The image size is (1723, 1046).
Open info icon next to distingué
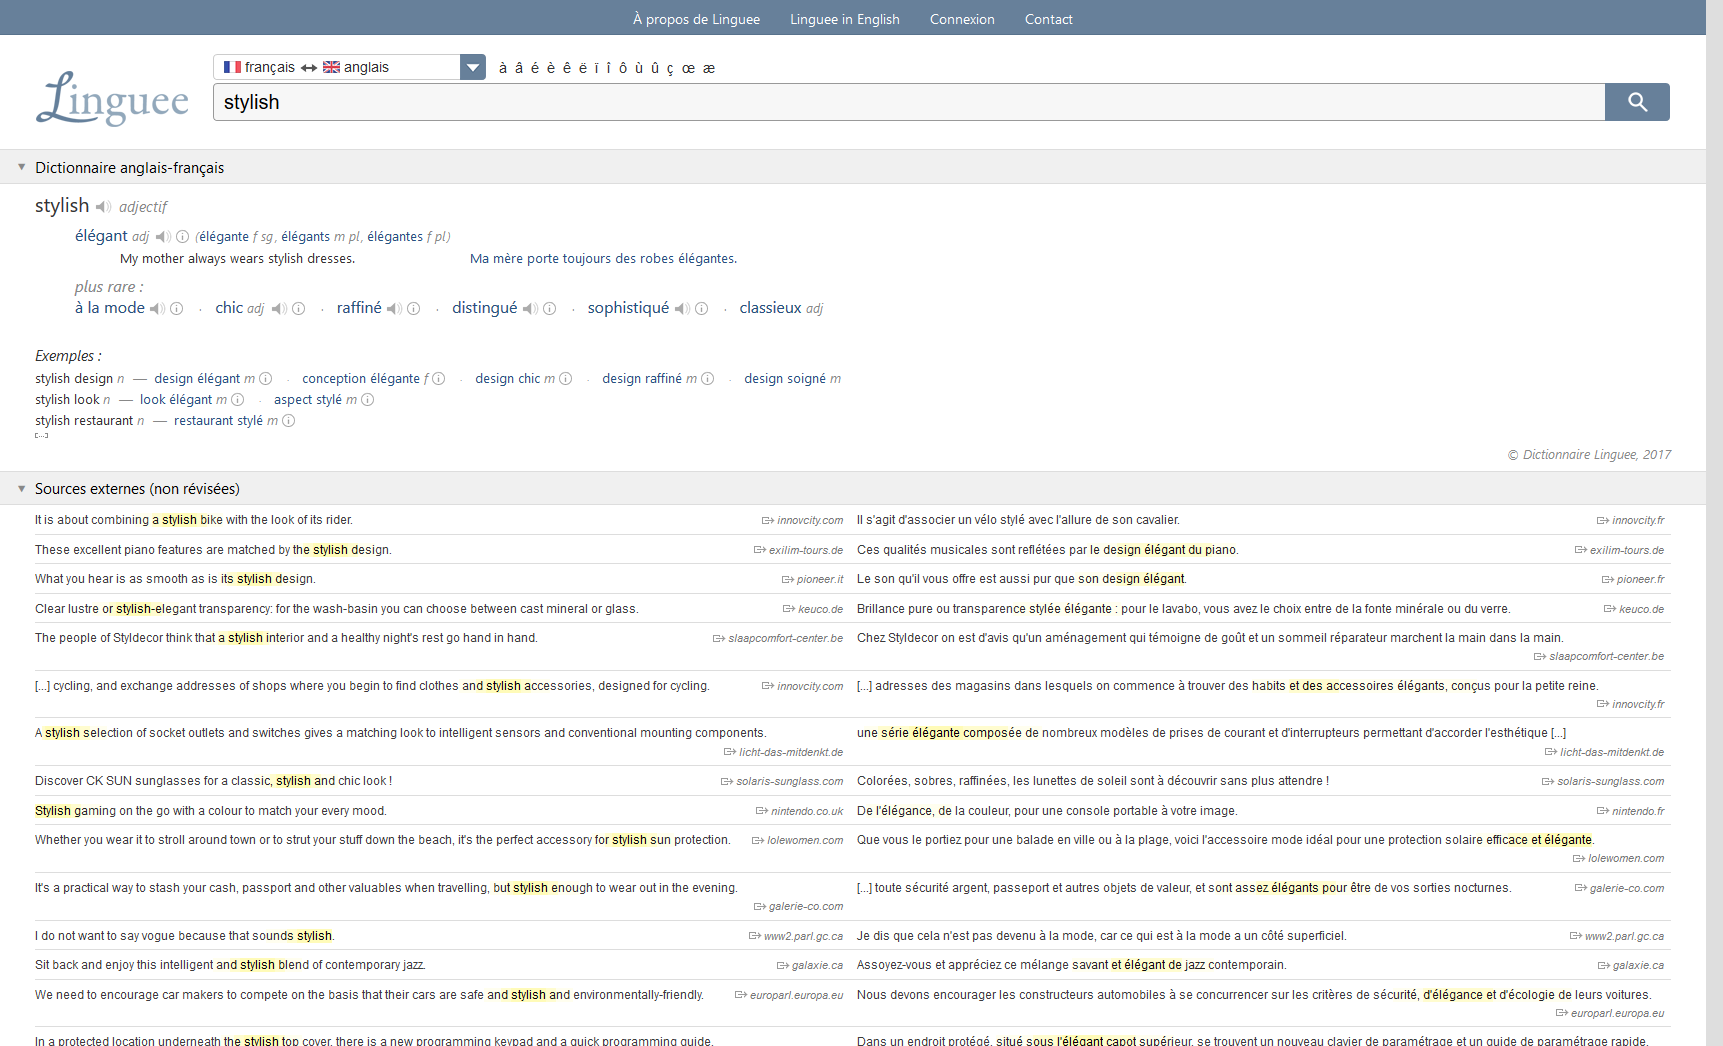click(549, 309)
